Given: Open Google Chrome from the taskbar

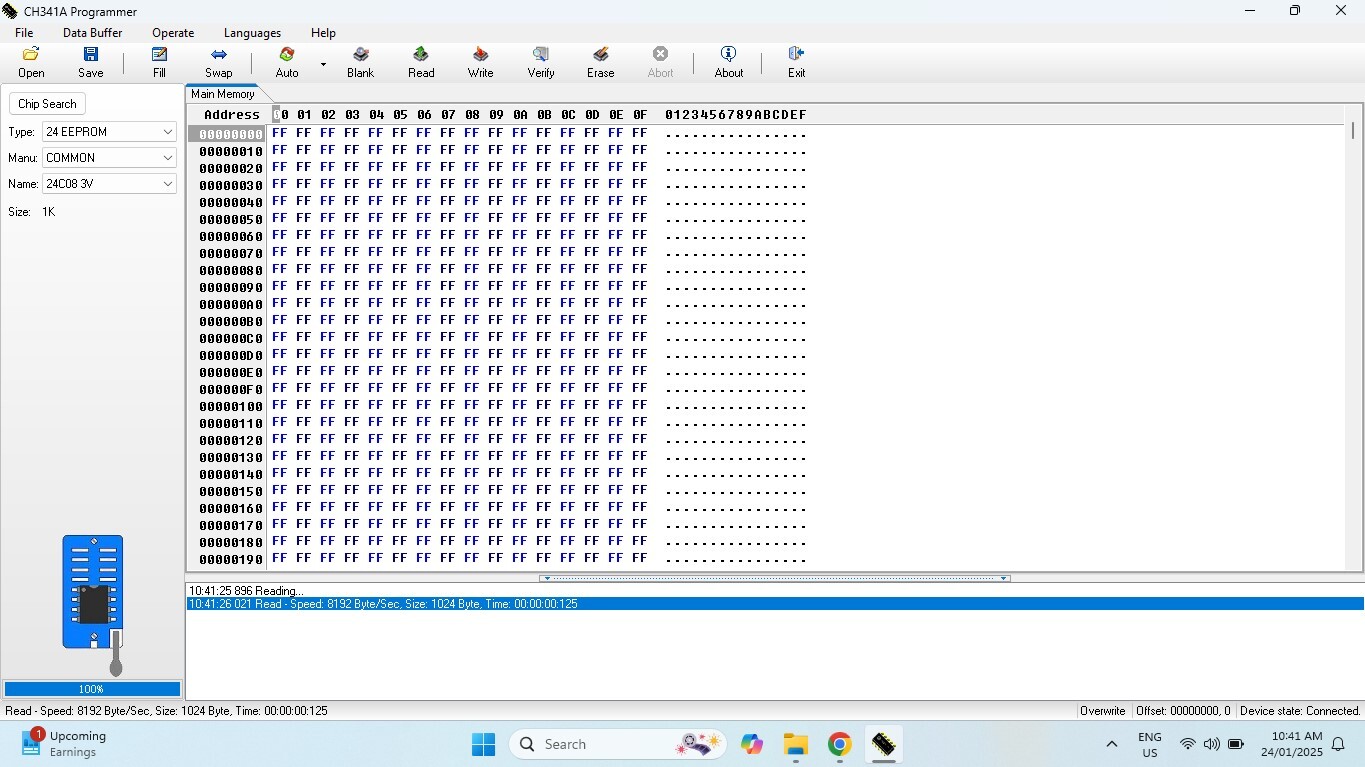Looking at the screenshot, I should tap(839, 744).
